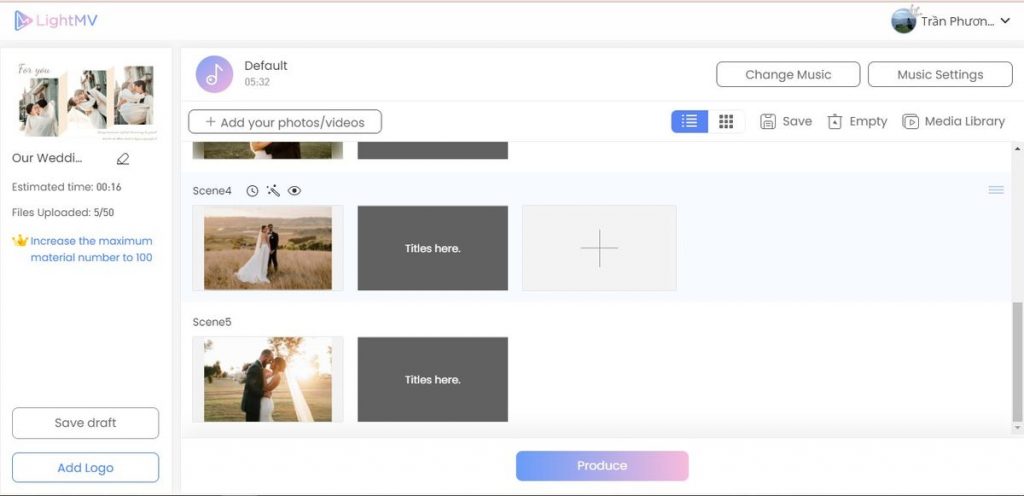Switch to grid view layout

coord(726,121)
